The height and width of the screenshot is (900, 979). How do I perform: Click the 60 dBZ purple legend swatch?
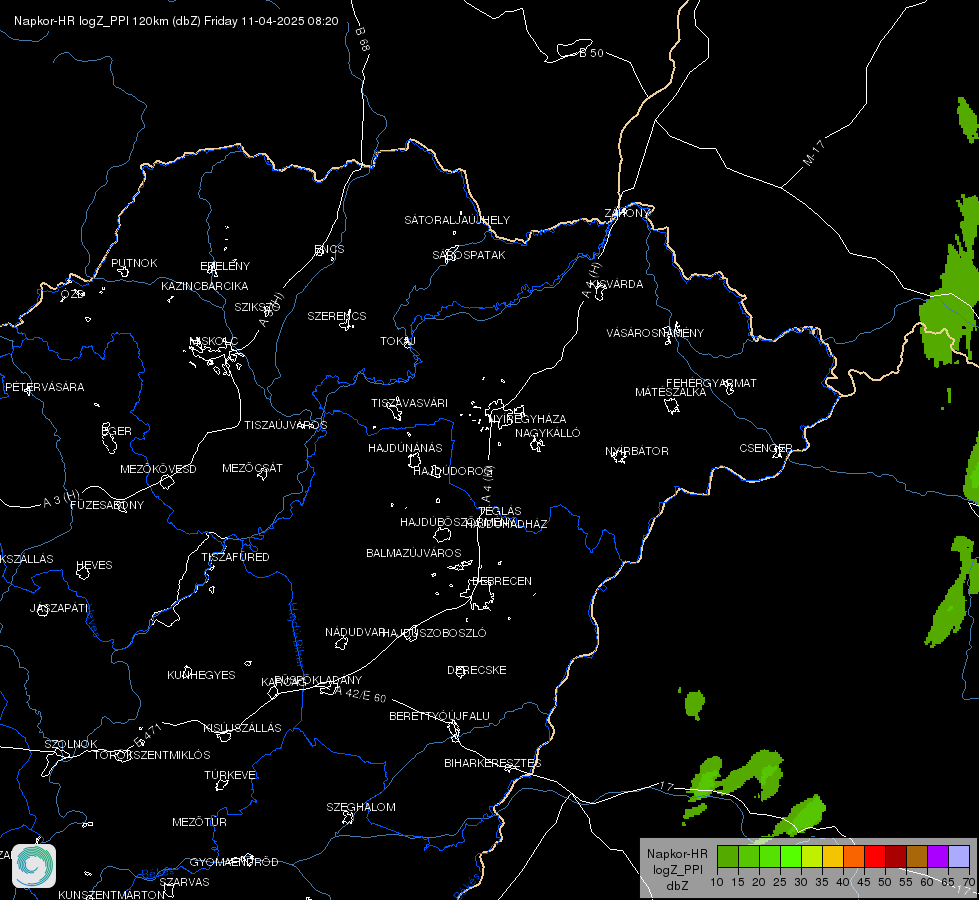click(938, 857)
